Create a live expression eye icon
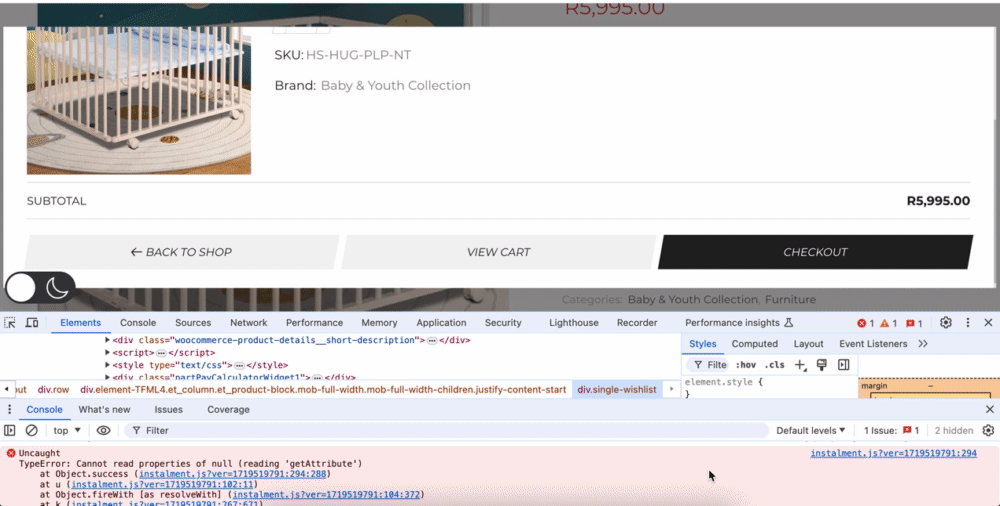The image size is (1000, 506). [x=103, y=431]
